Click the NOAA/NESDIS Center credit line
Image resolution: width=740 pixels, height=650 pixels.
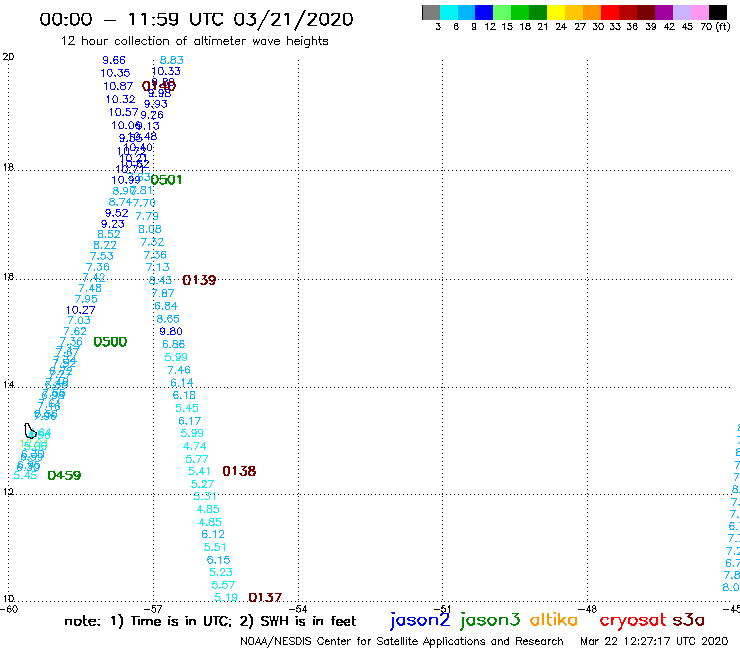coord(402,642)
